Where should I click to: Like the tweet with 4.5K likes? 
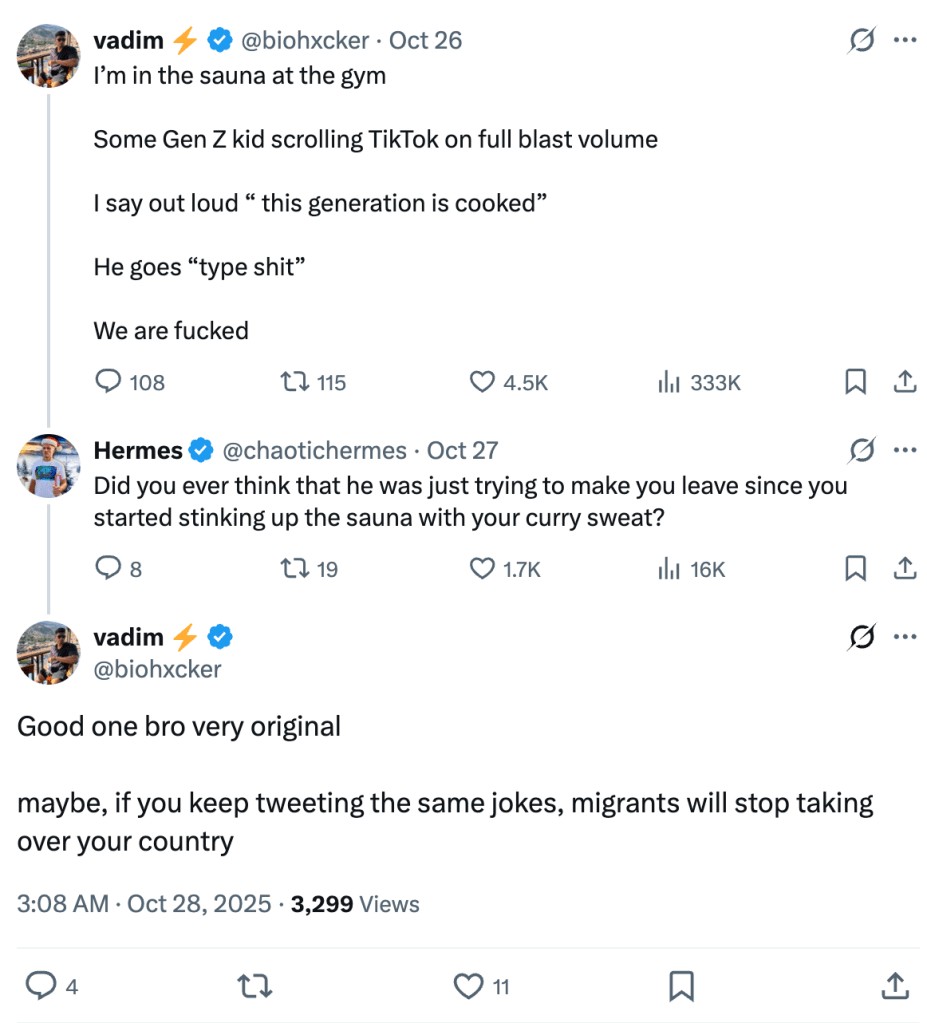(483, 382)
